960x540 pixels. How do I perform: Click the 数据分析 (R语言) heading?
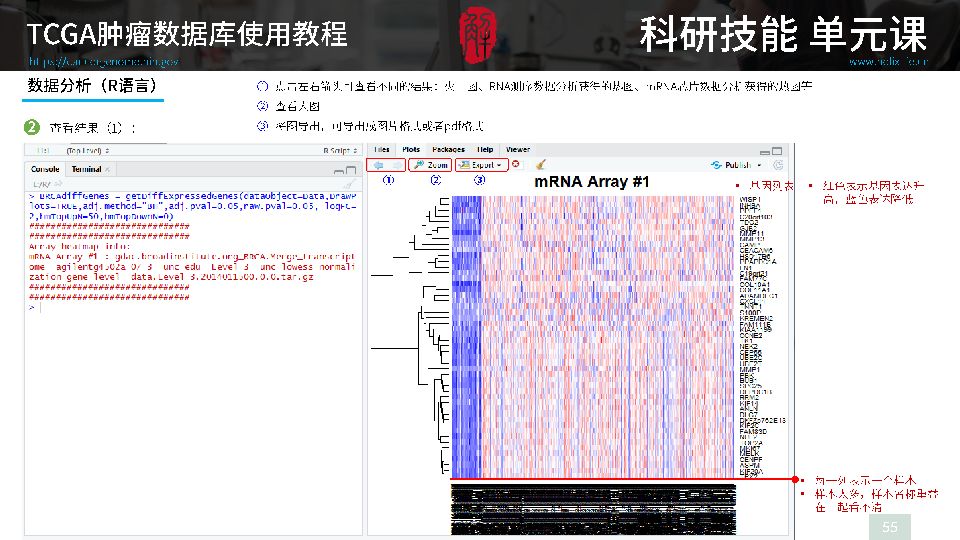tap(92, 85)
